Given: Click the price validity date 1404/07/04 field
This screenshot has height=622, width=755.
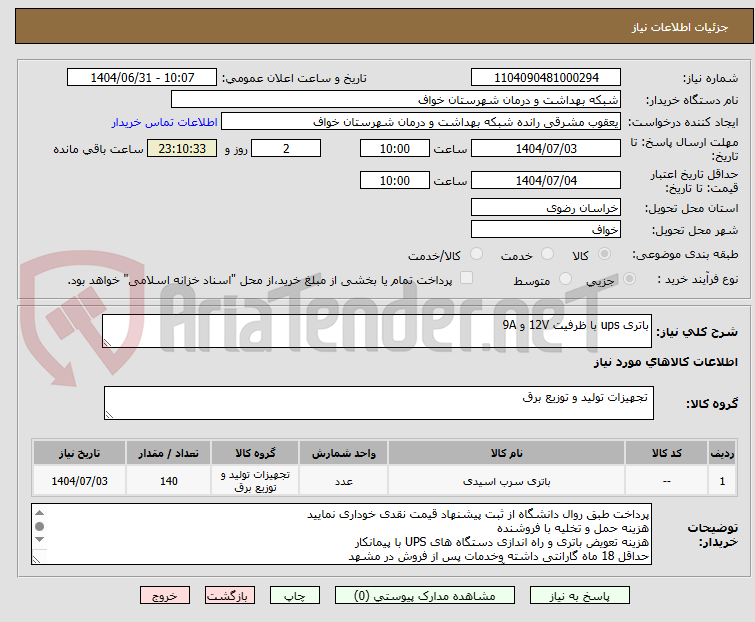Looking at the screenshot, I should [546, 181].
